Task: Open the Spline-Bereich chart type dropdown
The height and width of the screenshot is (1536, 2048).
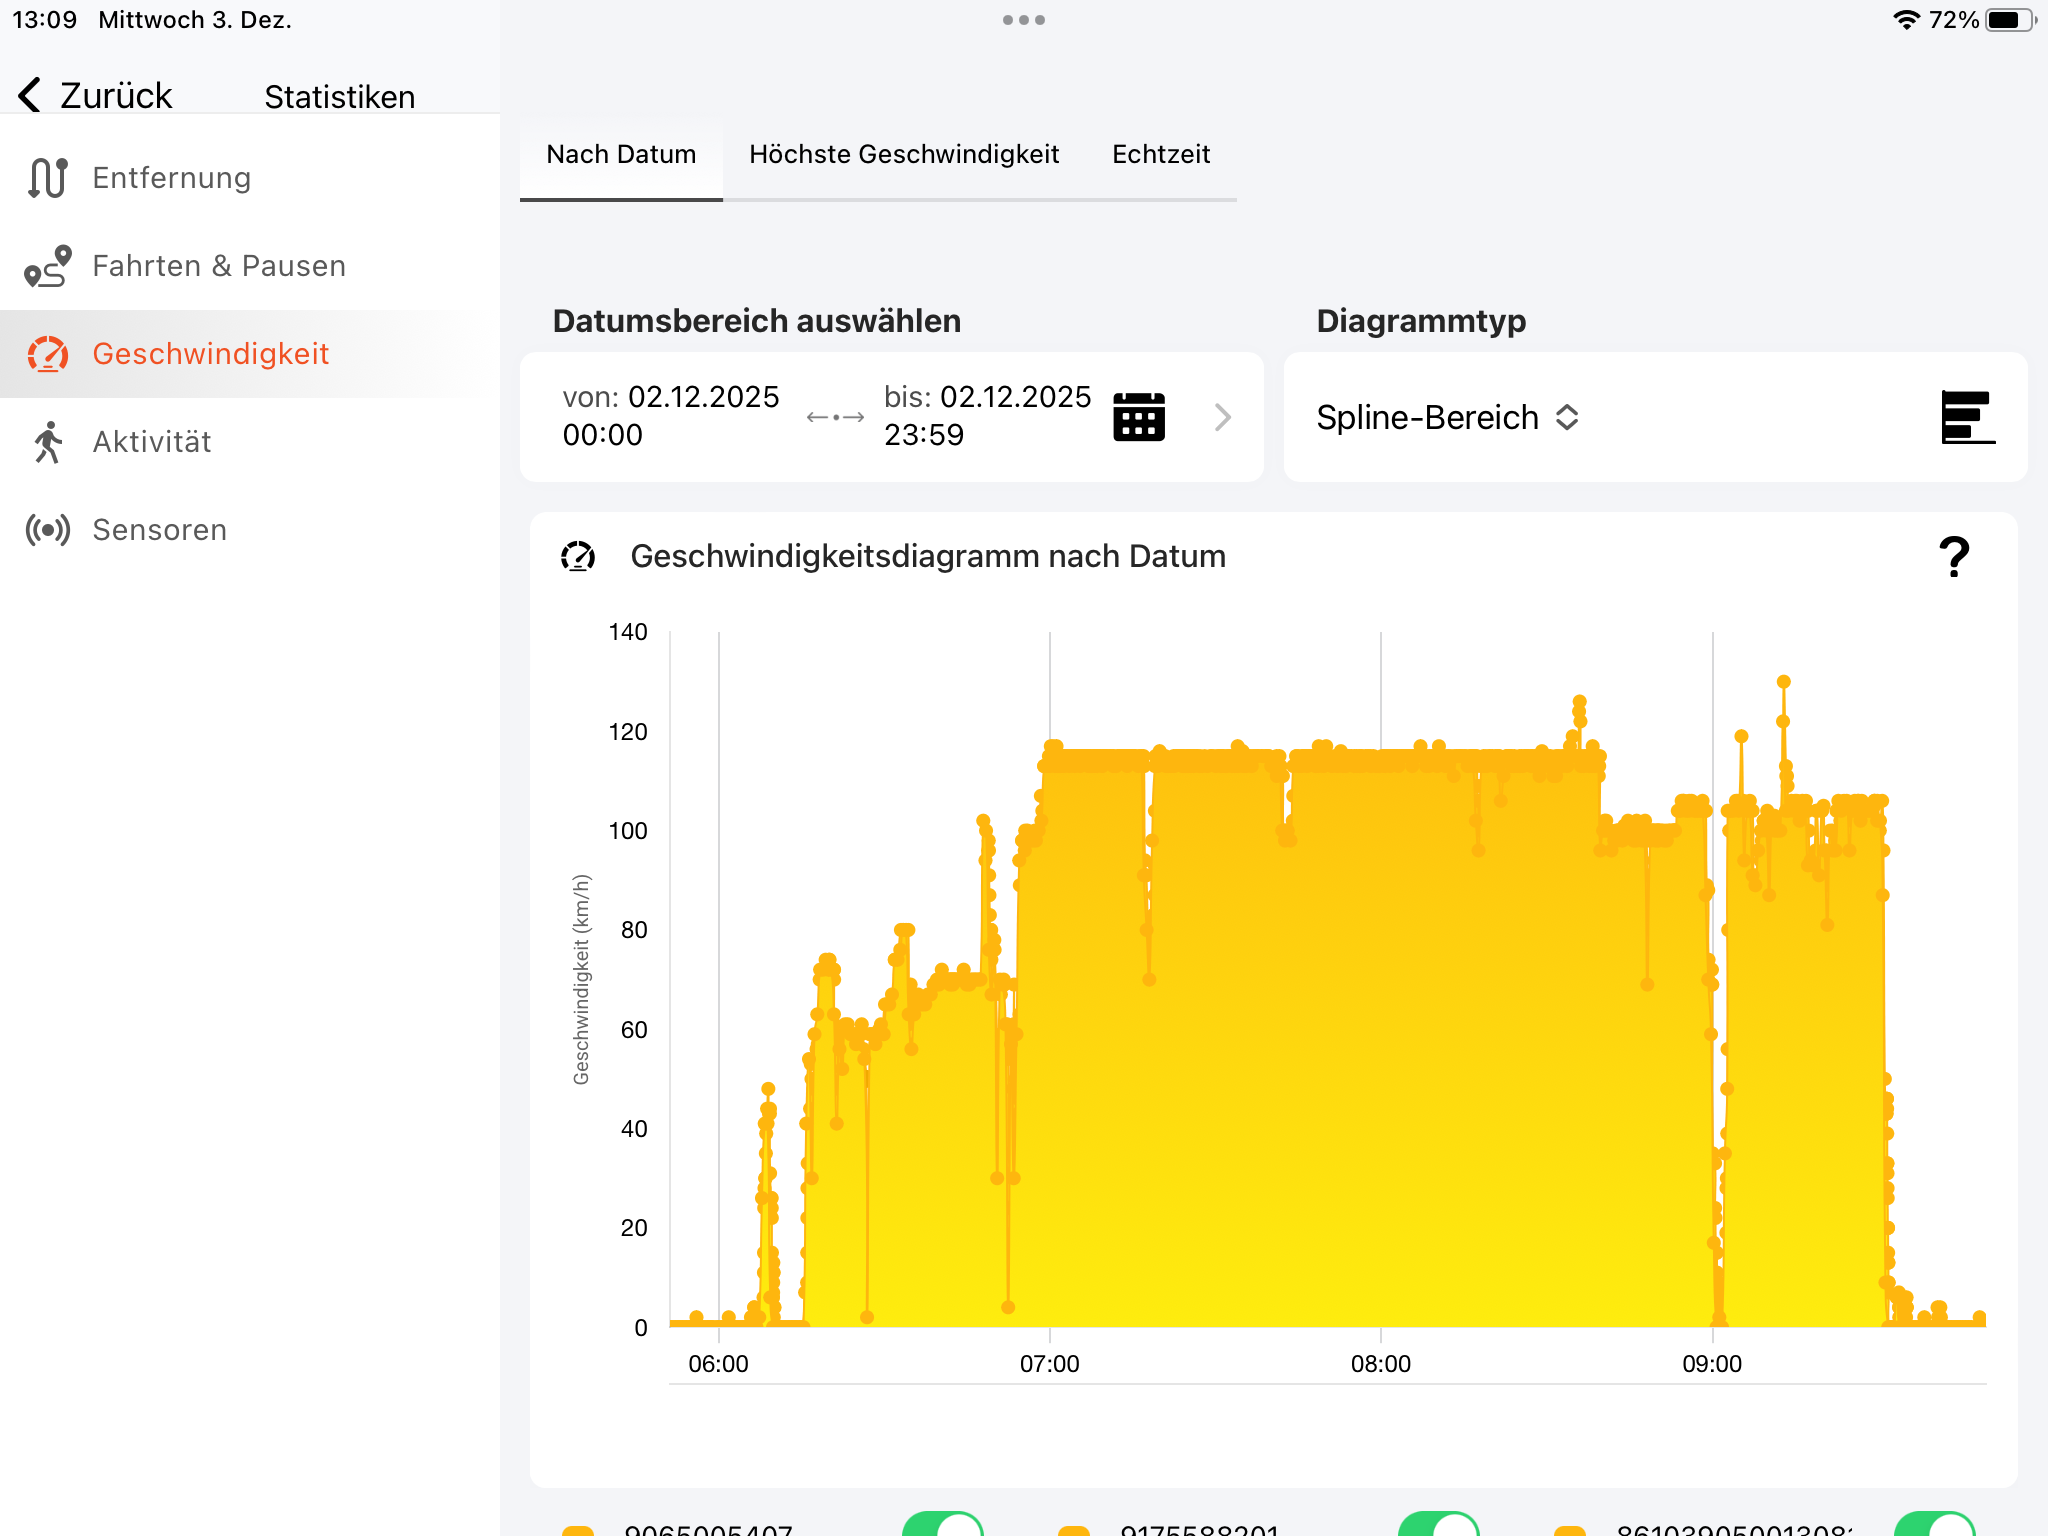Action: (1447, 417)
